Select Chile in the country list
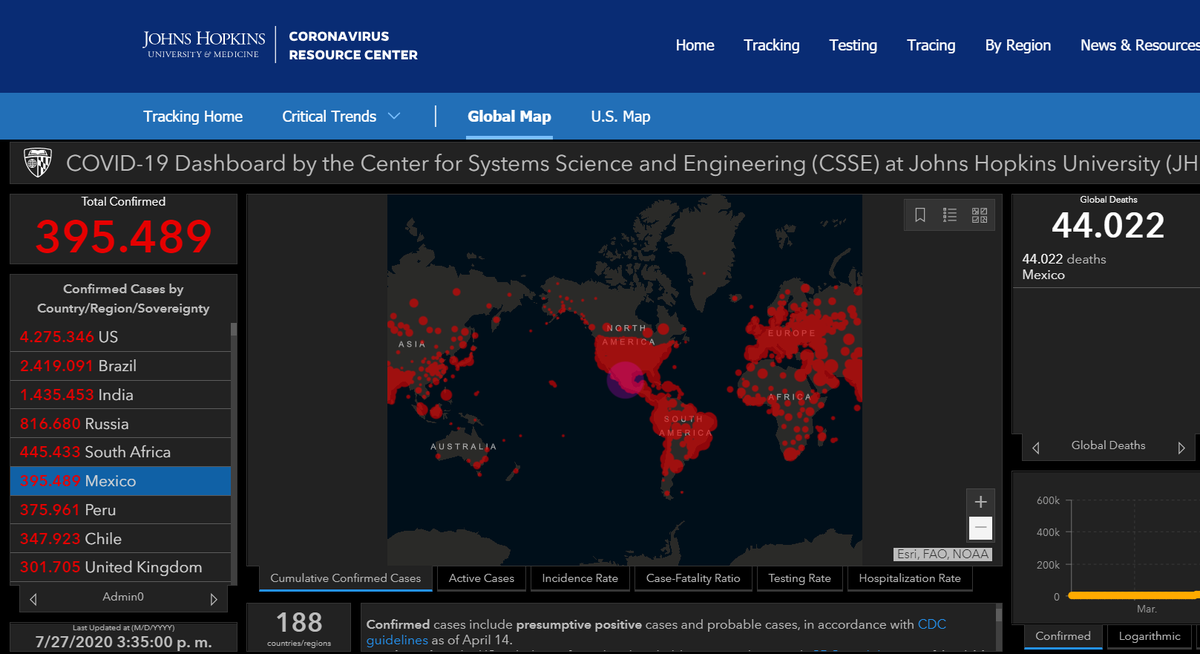The width and height of the screenshot is (1200, 654). 121,539
